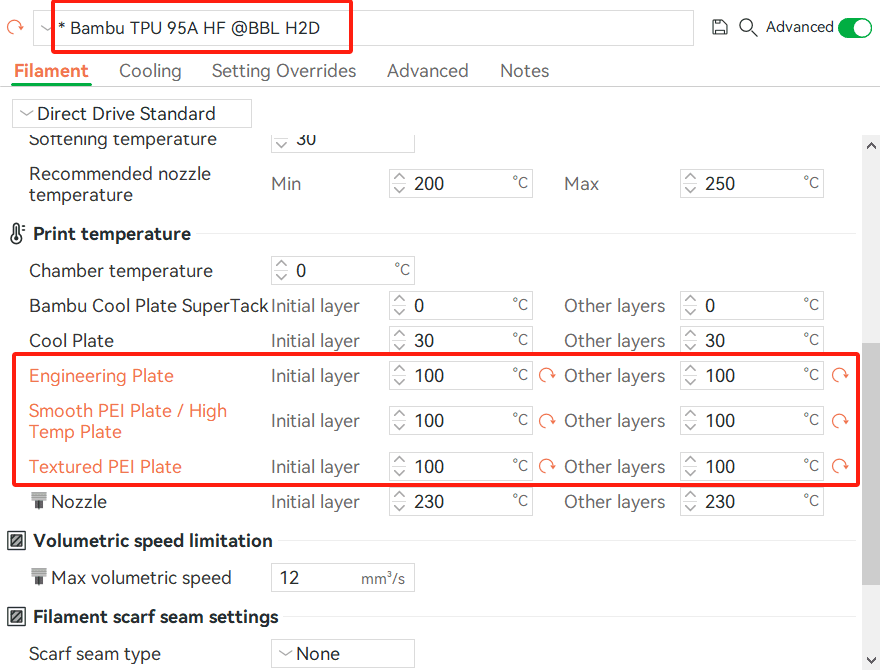Click the Volumetric speed limitation section icon
Screen dimensions: 880x670
tap(16, 541)
